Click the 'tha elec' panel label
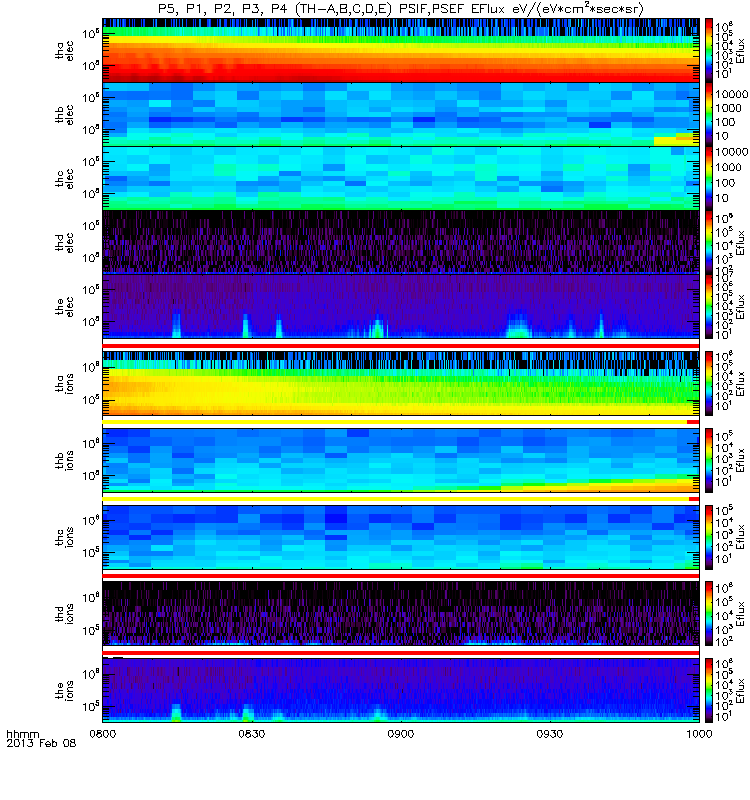750x800 pixels. 64,50
